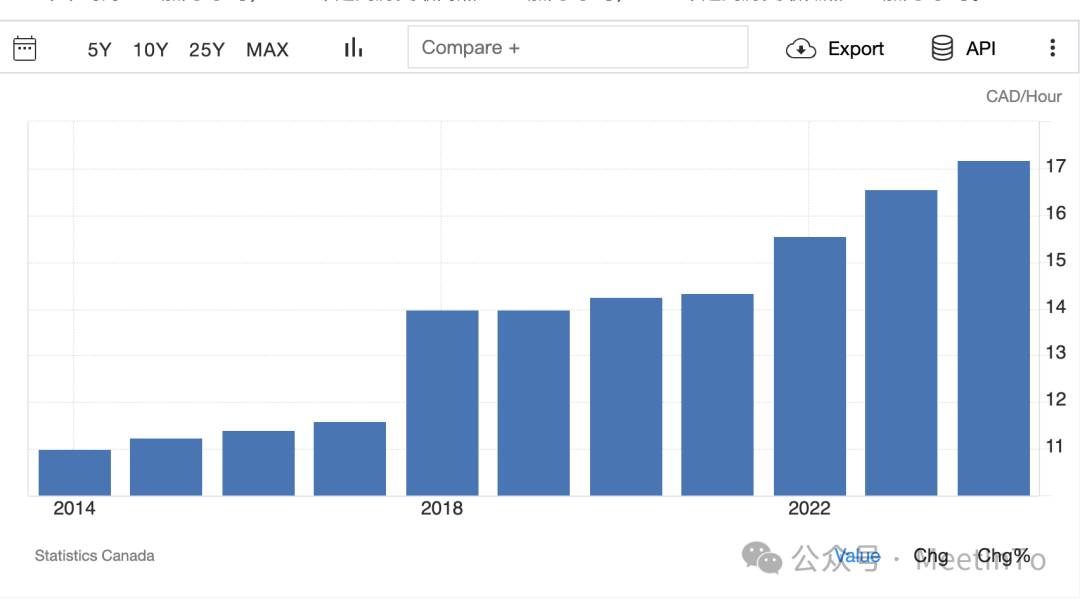Viewport: 1080px width, 602px height.
Task: Click the 2018 x-axis label
Action: click(442, 508)
